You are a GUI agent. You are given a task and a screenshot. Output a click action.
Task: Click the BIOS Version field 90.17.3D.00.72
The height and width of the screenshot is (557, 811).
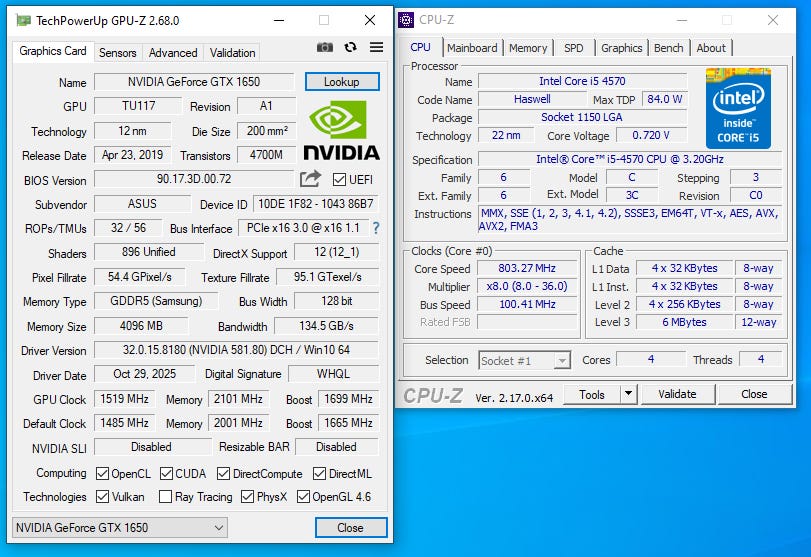[194, 179]
